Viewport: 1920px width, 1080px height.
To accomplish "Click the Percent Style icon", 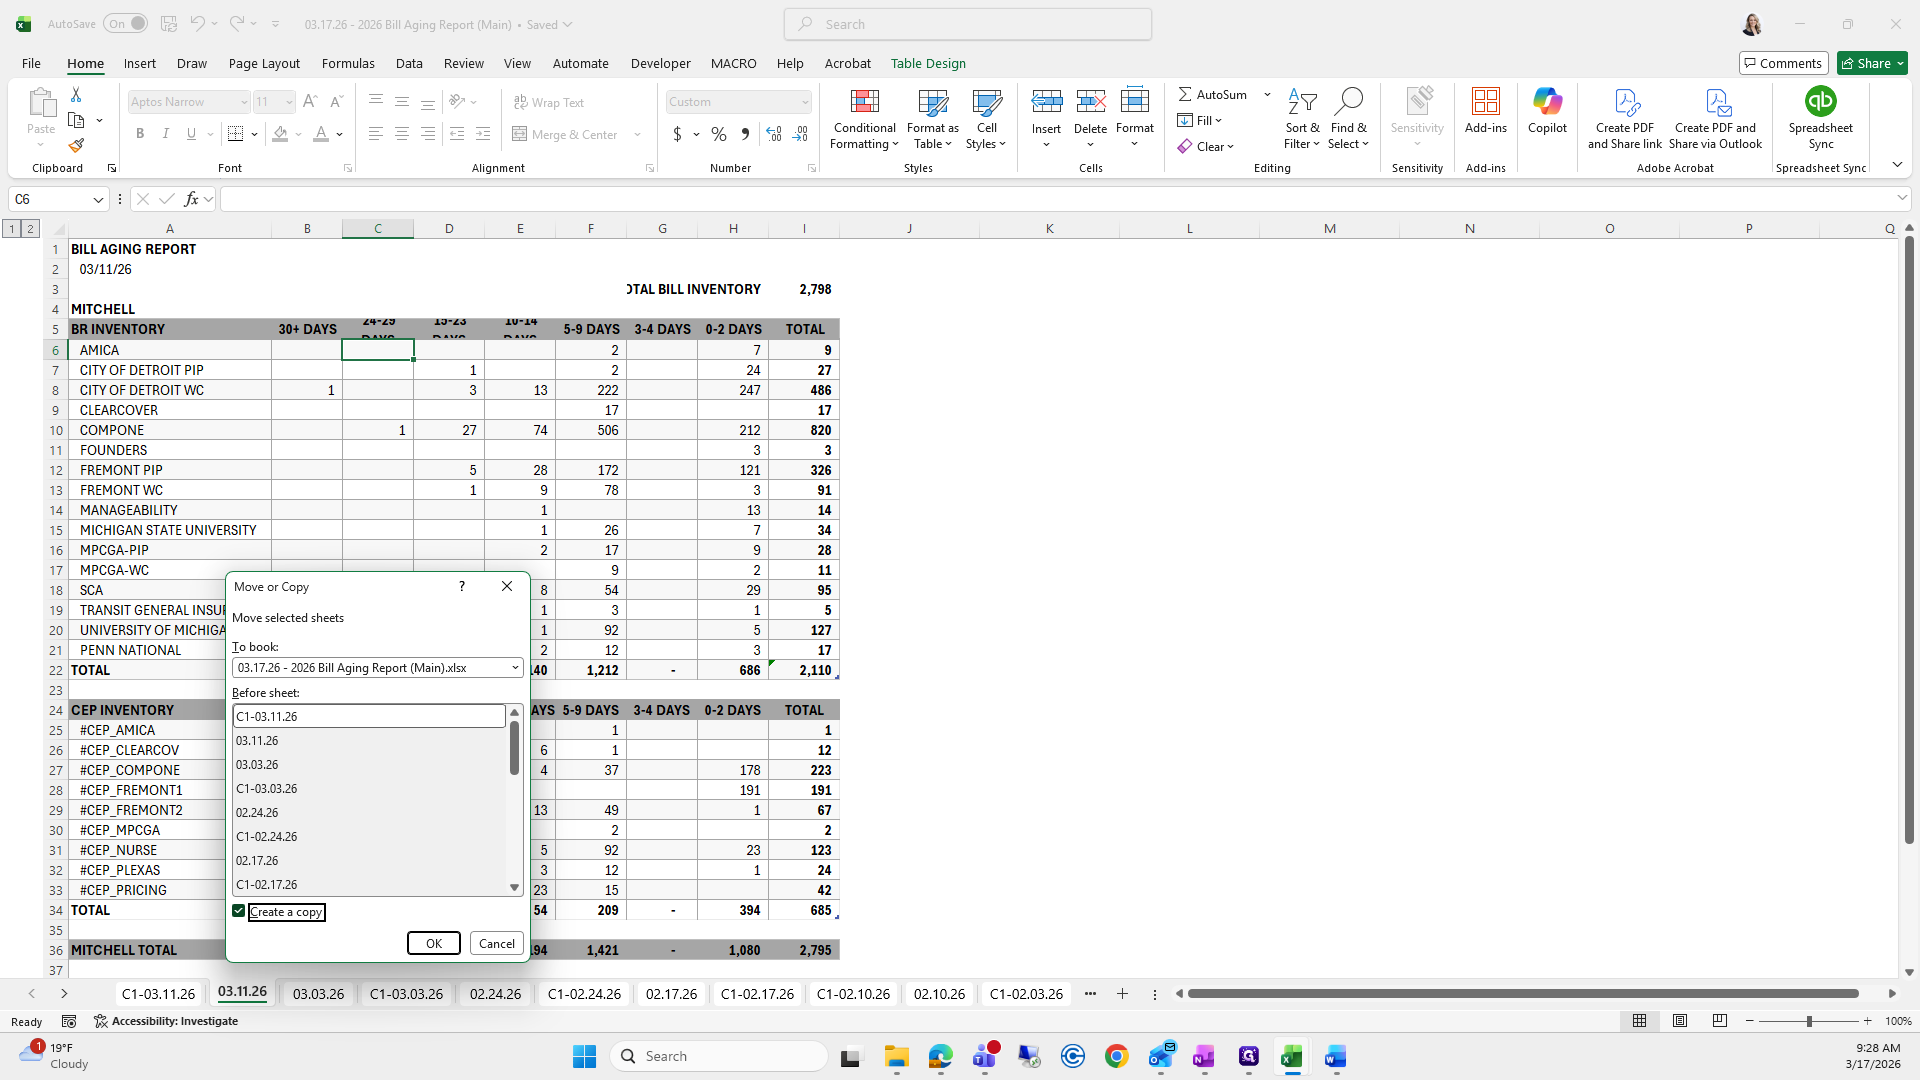I will 719,134.
